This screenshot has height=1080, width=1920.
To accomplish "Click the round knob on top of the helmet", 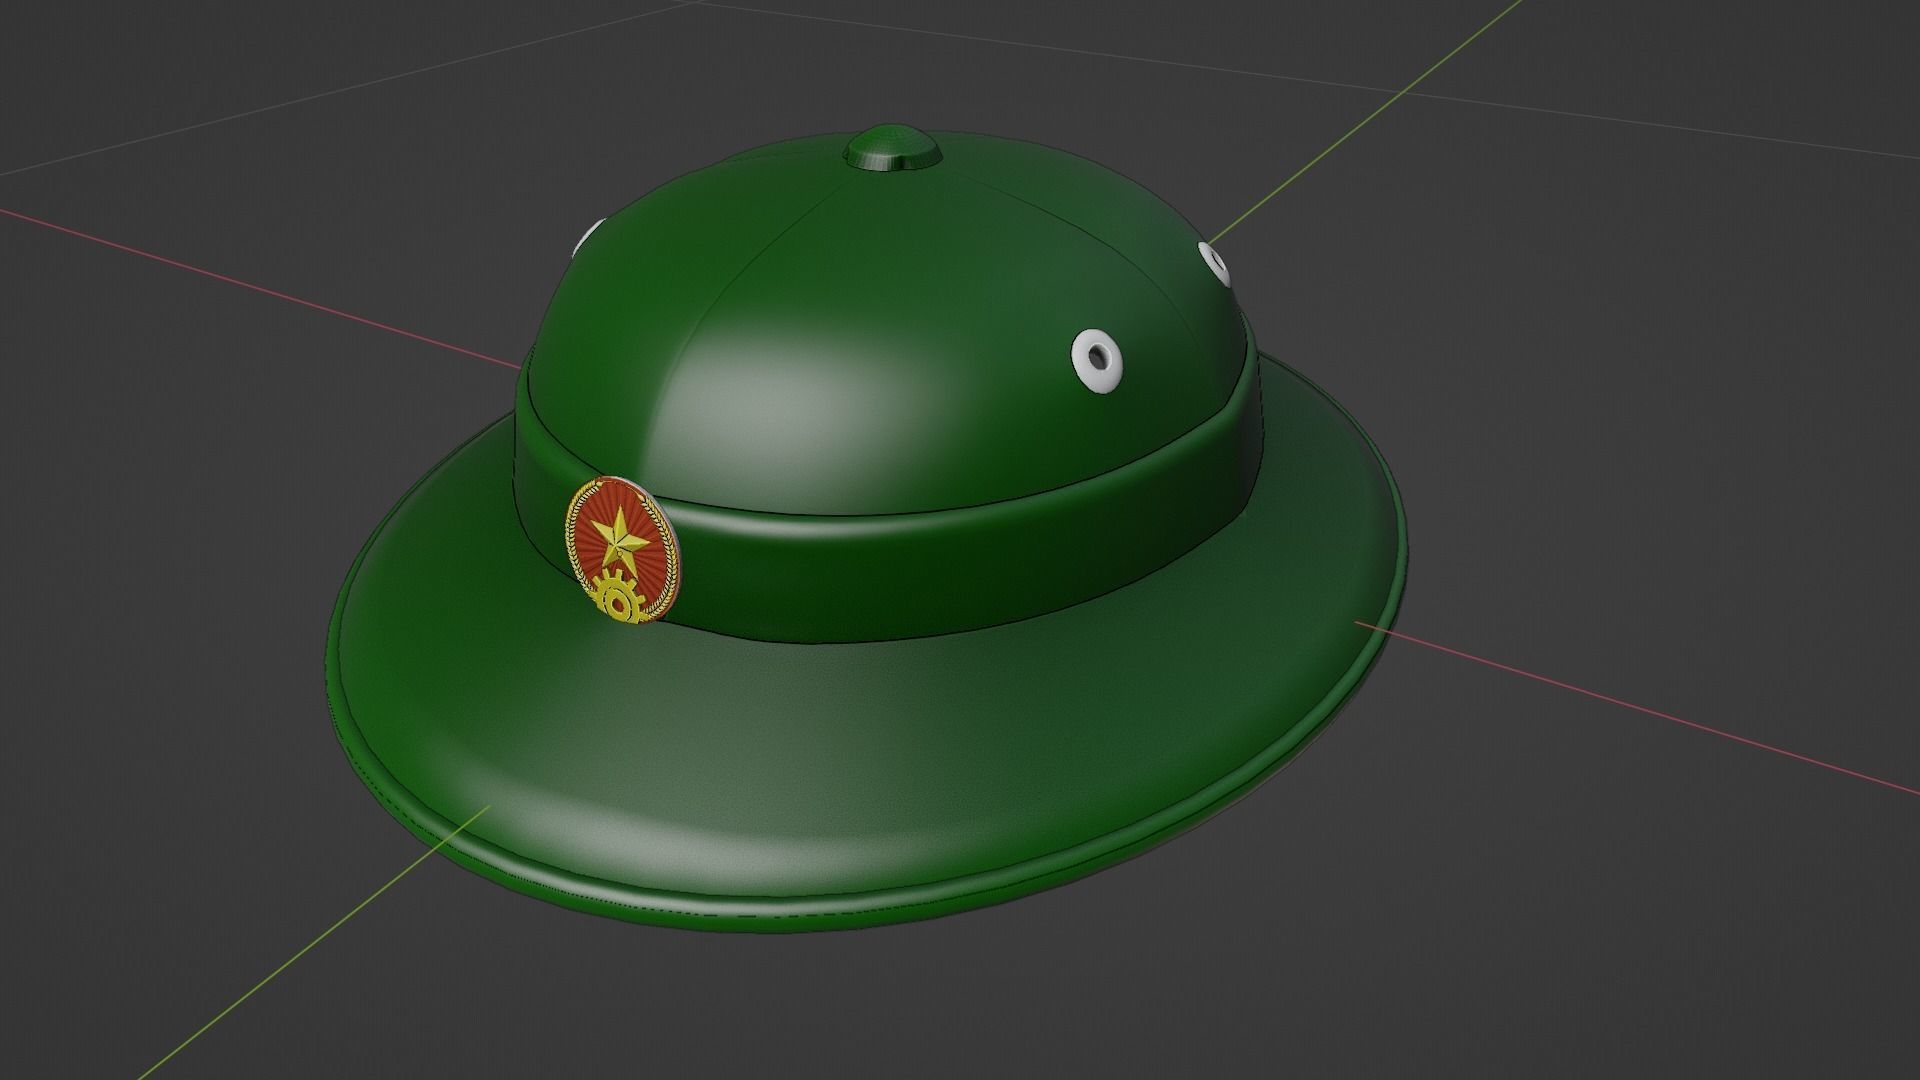I will tap(893, 148).
